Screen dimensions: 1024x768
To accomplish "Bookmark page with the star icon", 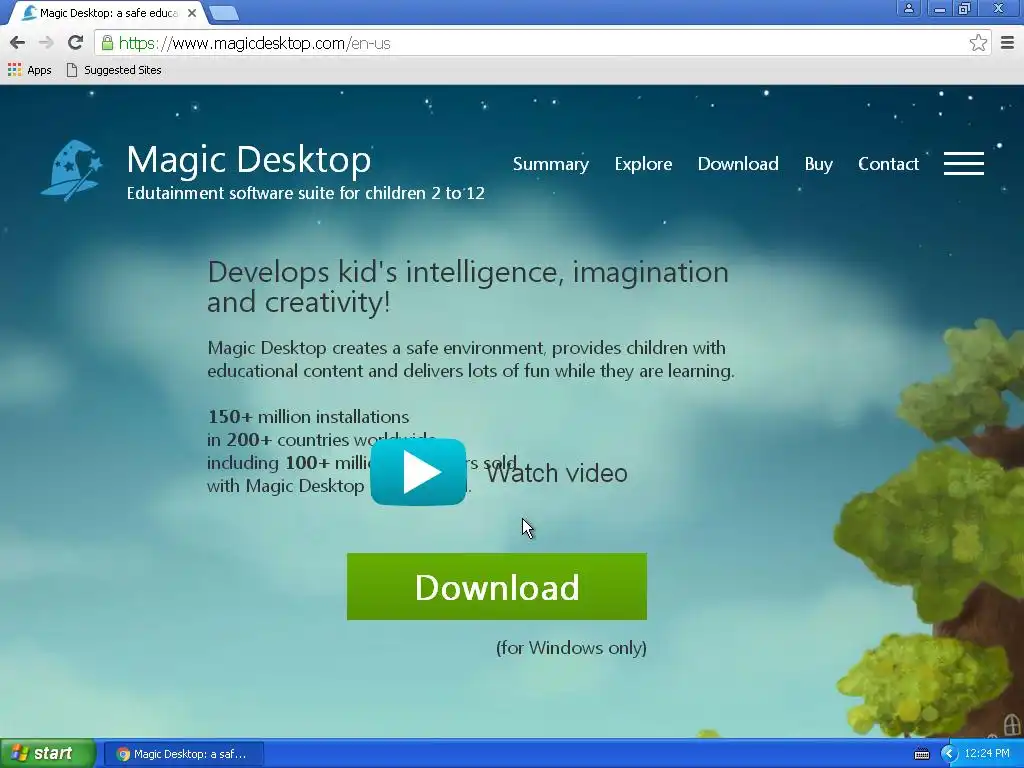I will [x=978, y=43].
